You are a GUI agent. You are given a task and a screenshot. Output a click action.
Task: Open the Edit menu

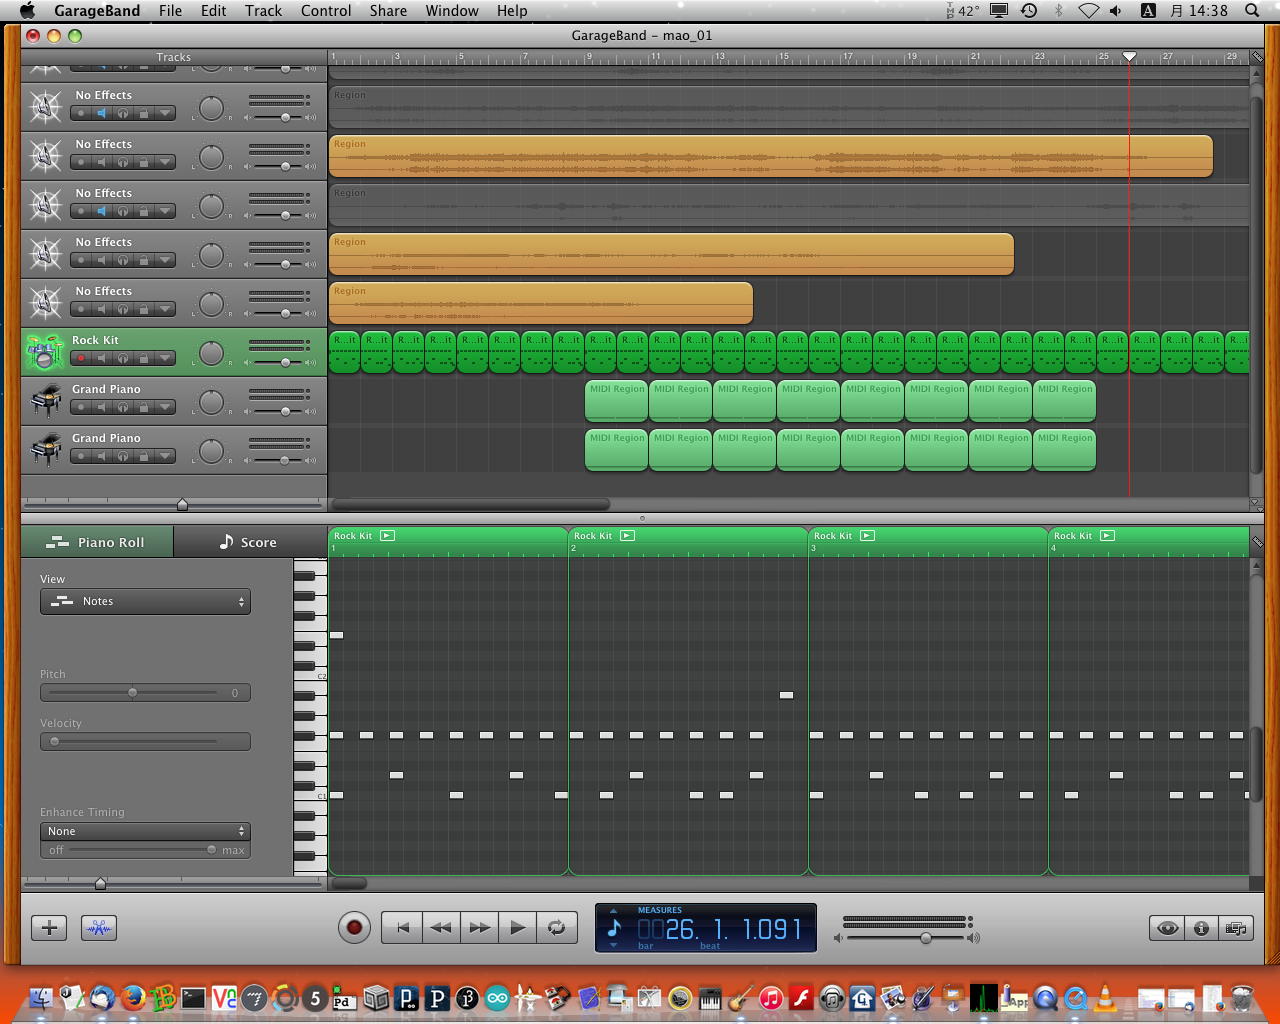click(x=213, y=11)
